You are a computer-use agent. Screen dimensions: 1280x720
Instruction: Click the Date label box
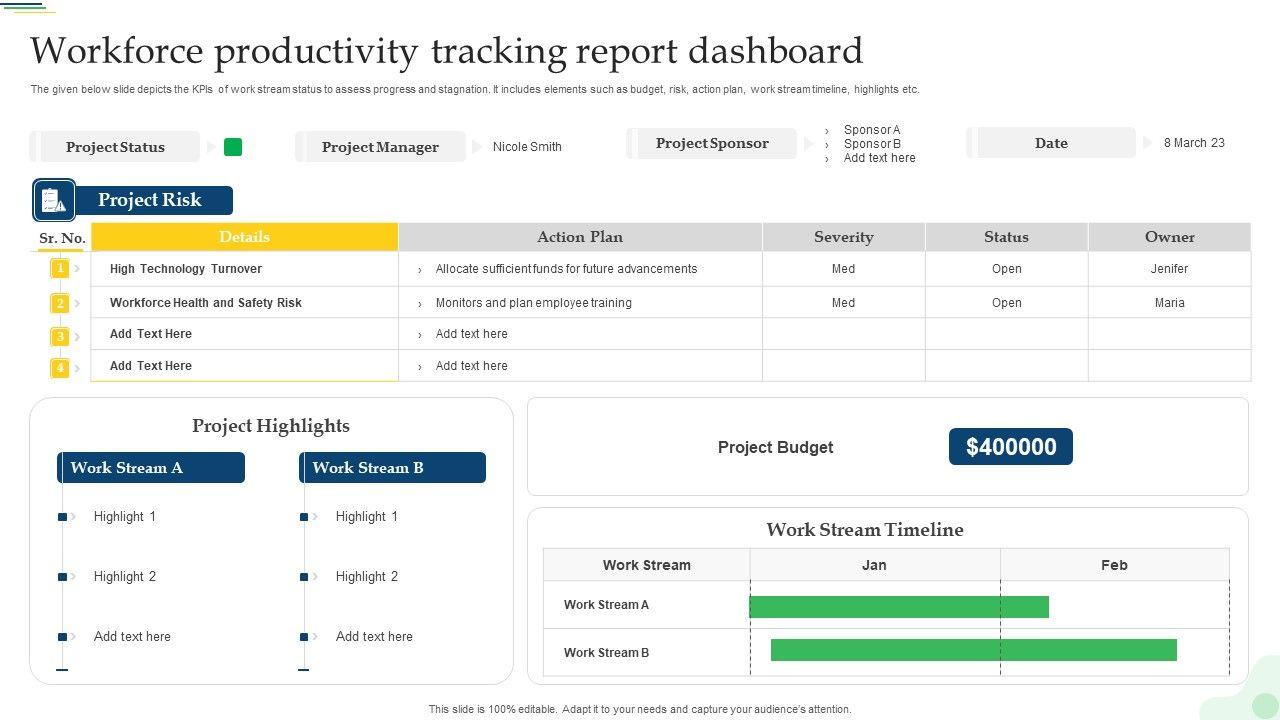tap(1051, 143)
